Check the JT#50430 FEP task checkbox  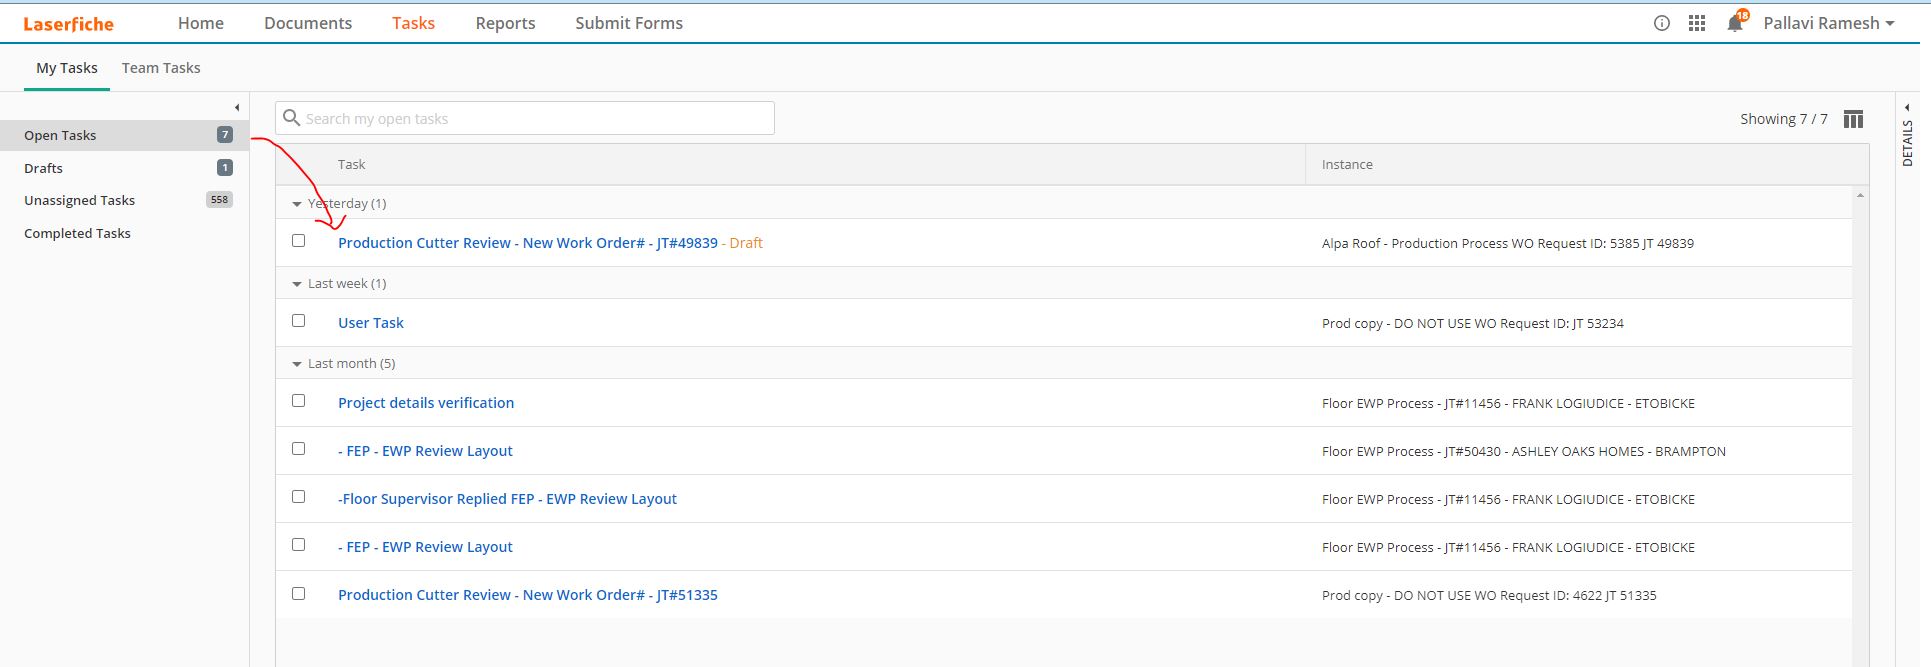click(298, 449)
